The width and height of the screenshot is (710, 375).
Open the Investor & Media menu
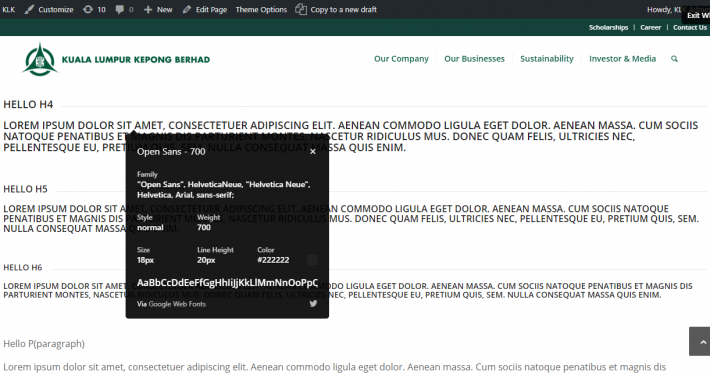[622, 59]
